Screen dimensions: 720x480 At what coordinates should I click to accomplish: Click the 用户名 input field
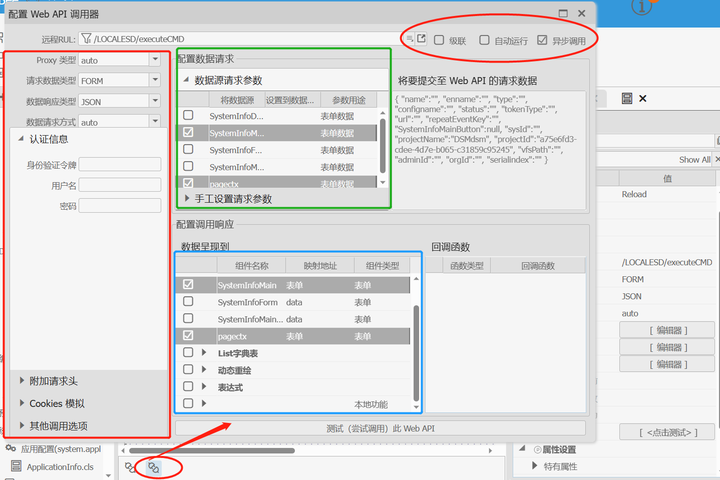coord(120,185)
